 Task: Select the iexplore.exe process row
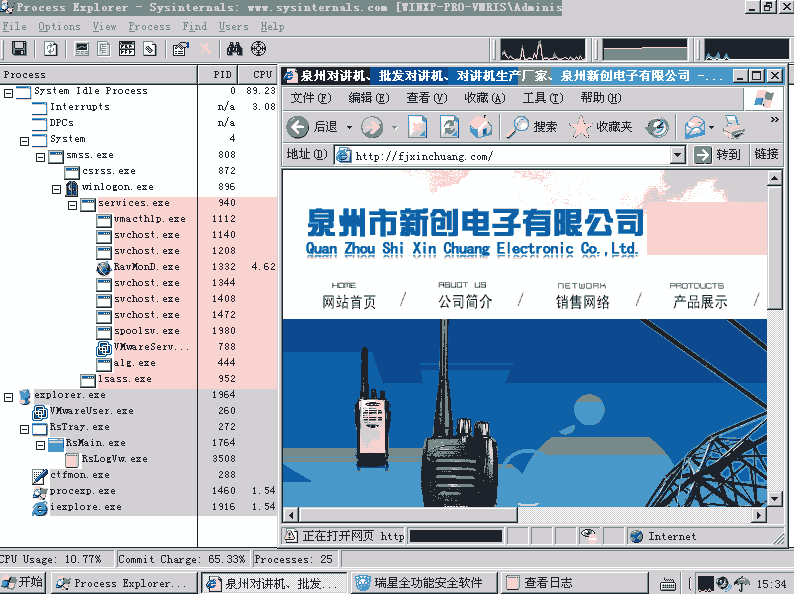(x=139, y=507)
